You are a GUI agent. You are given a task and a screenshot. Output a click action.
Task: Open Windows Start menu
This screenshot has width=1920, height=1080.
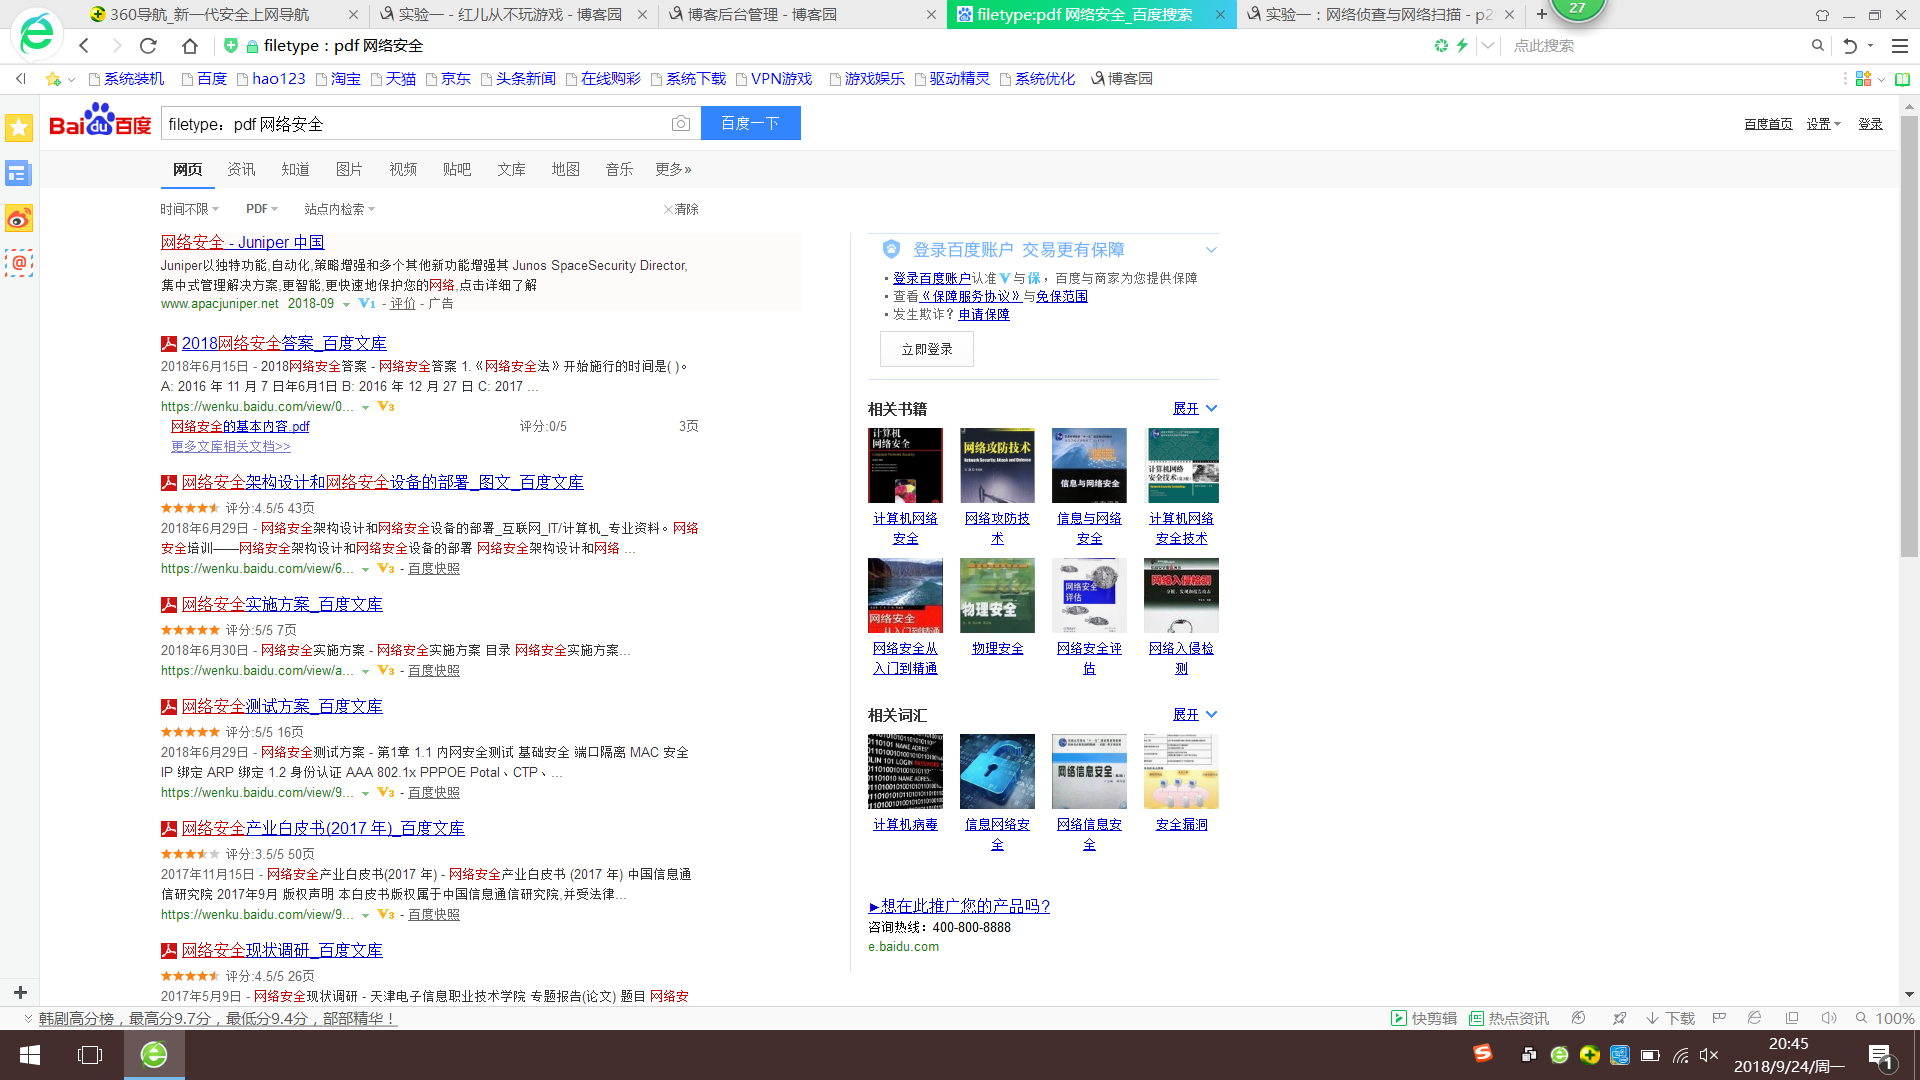tap(30, 1055)
